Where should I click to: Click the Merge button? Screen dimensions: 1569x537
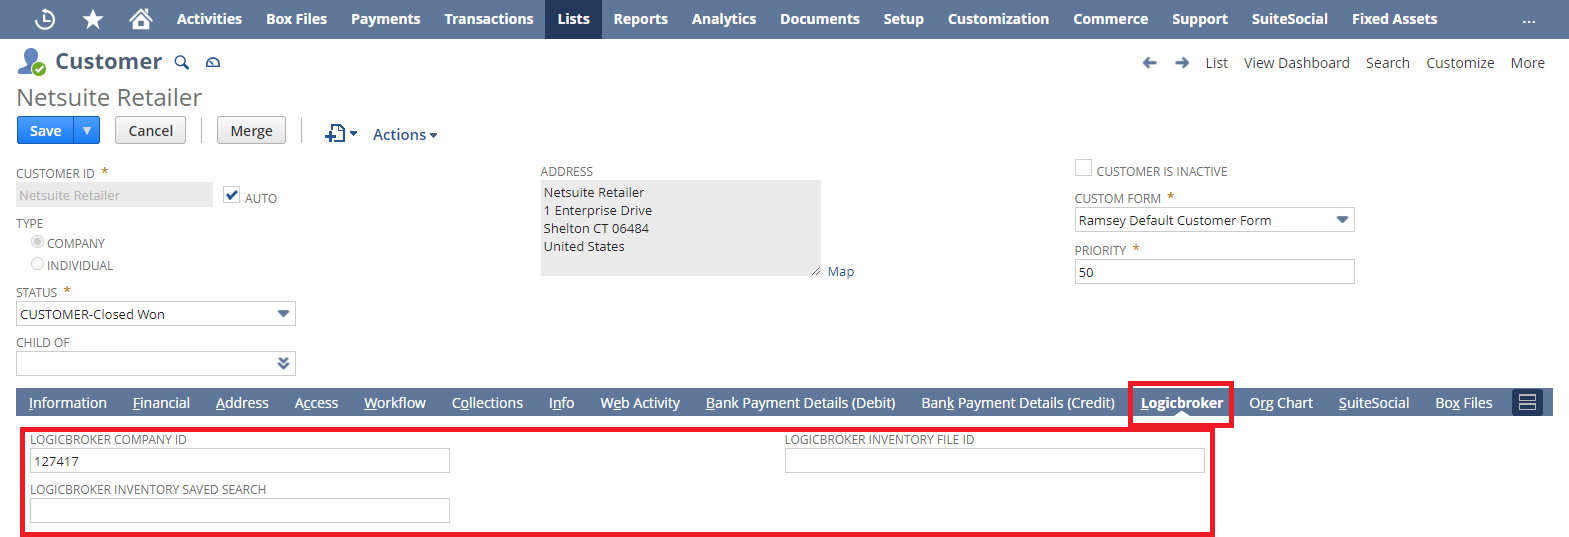[x=251, y=131]
